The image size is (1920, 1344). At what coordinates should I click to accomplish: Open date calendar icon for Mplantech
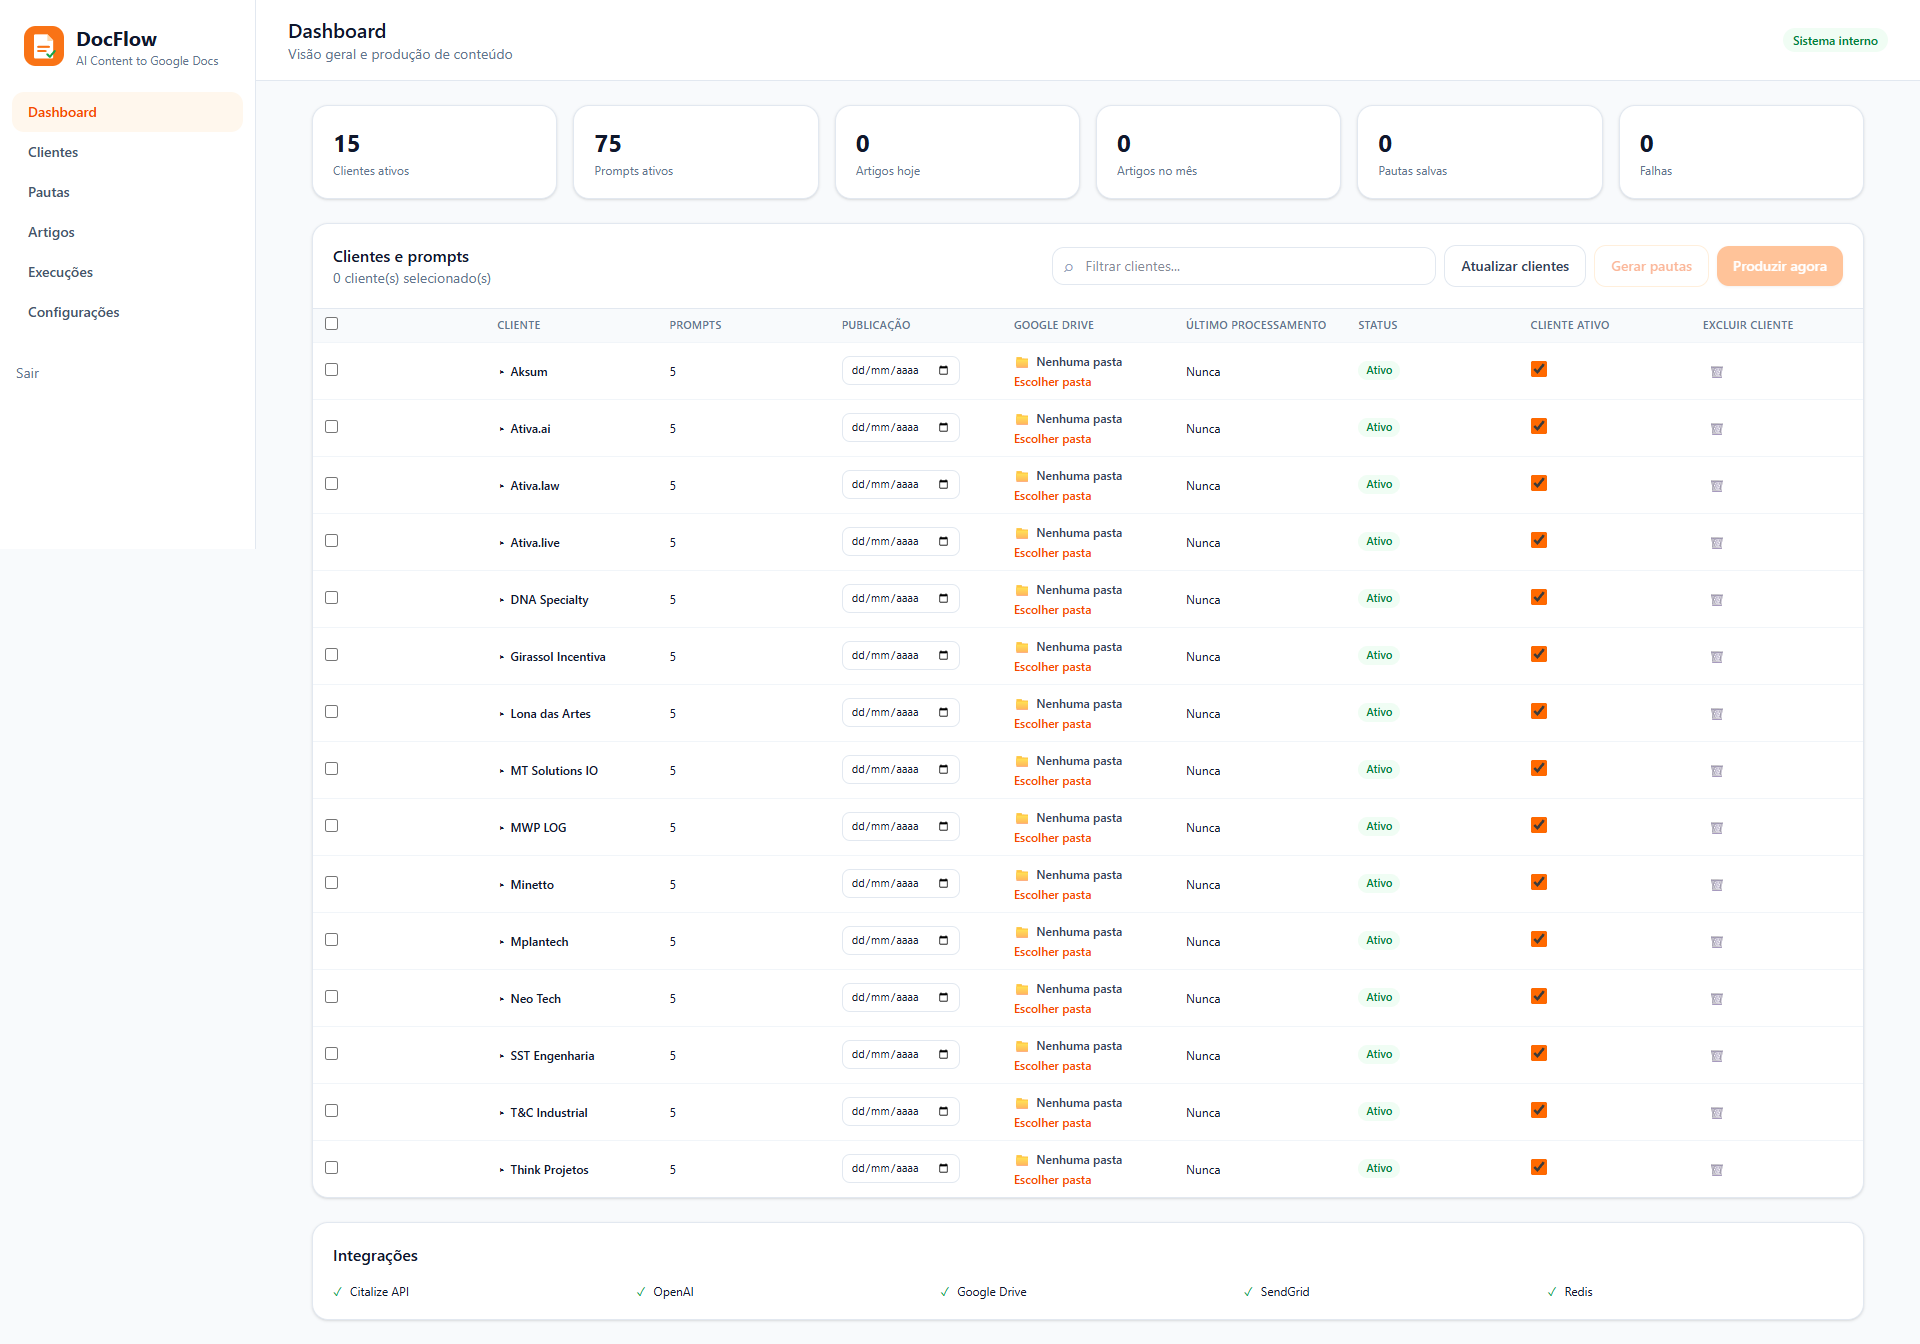[943, 940]
